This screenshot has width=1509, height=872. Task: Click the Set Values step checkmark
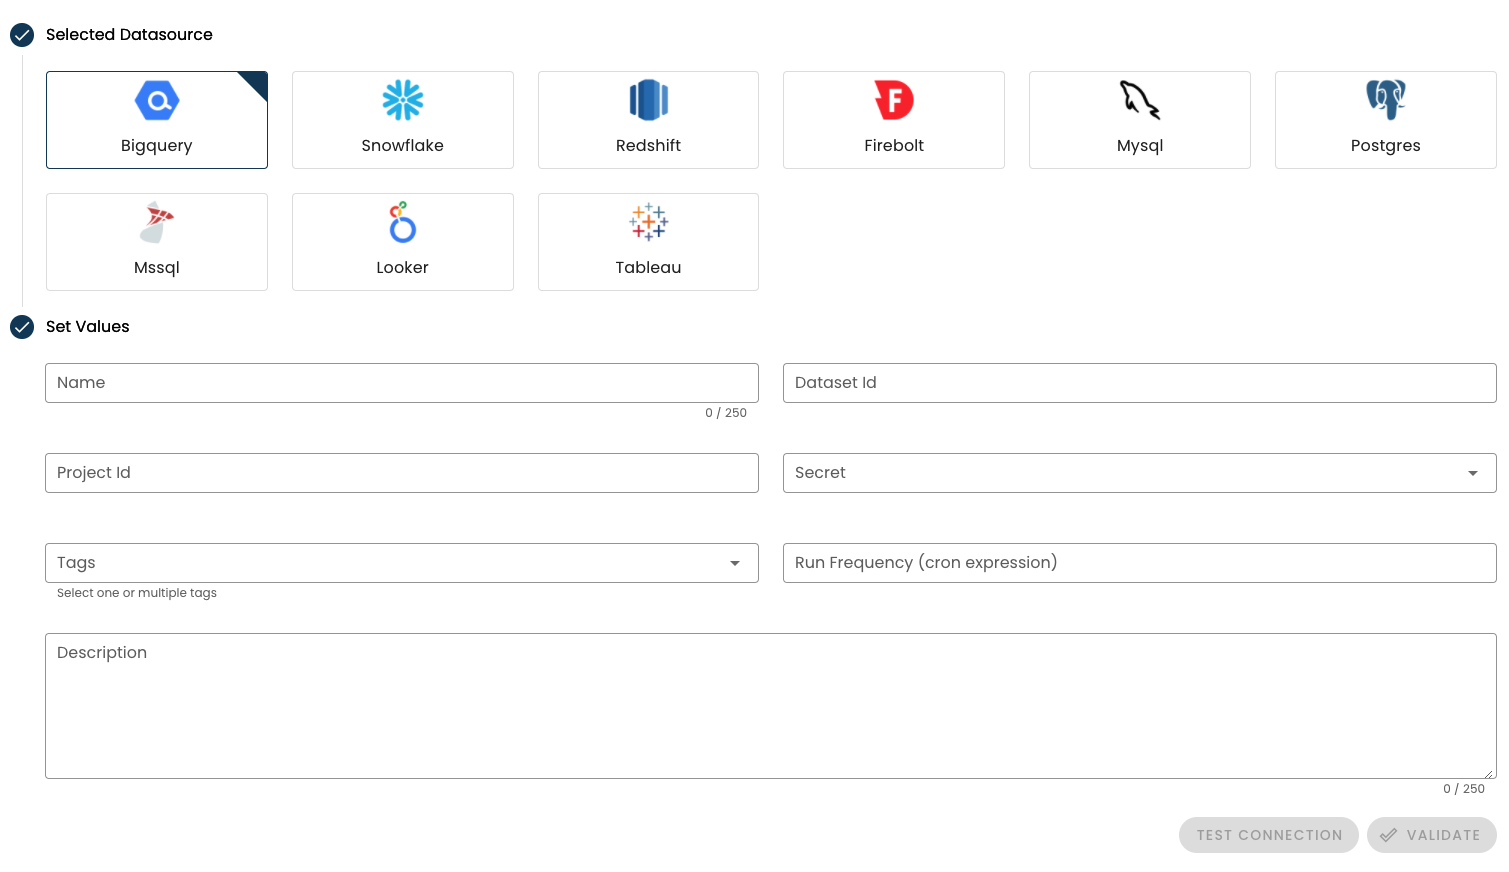(22, 327)
